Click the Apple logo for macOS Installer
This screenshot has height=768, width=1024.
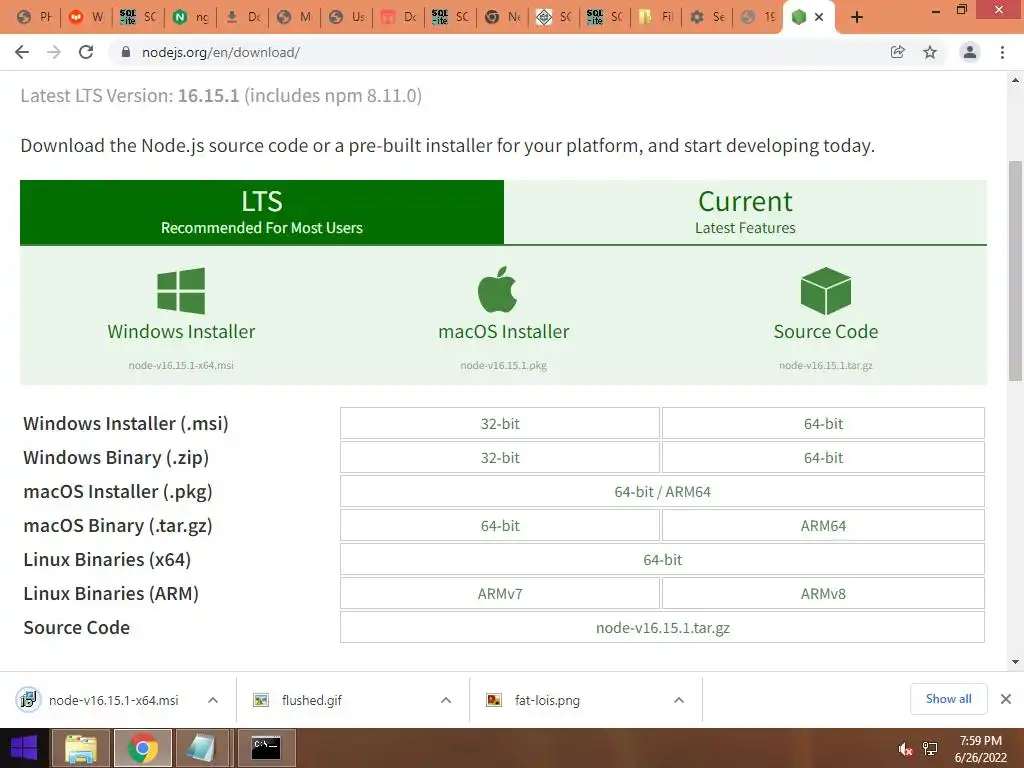[x=498, y=289]
